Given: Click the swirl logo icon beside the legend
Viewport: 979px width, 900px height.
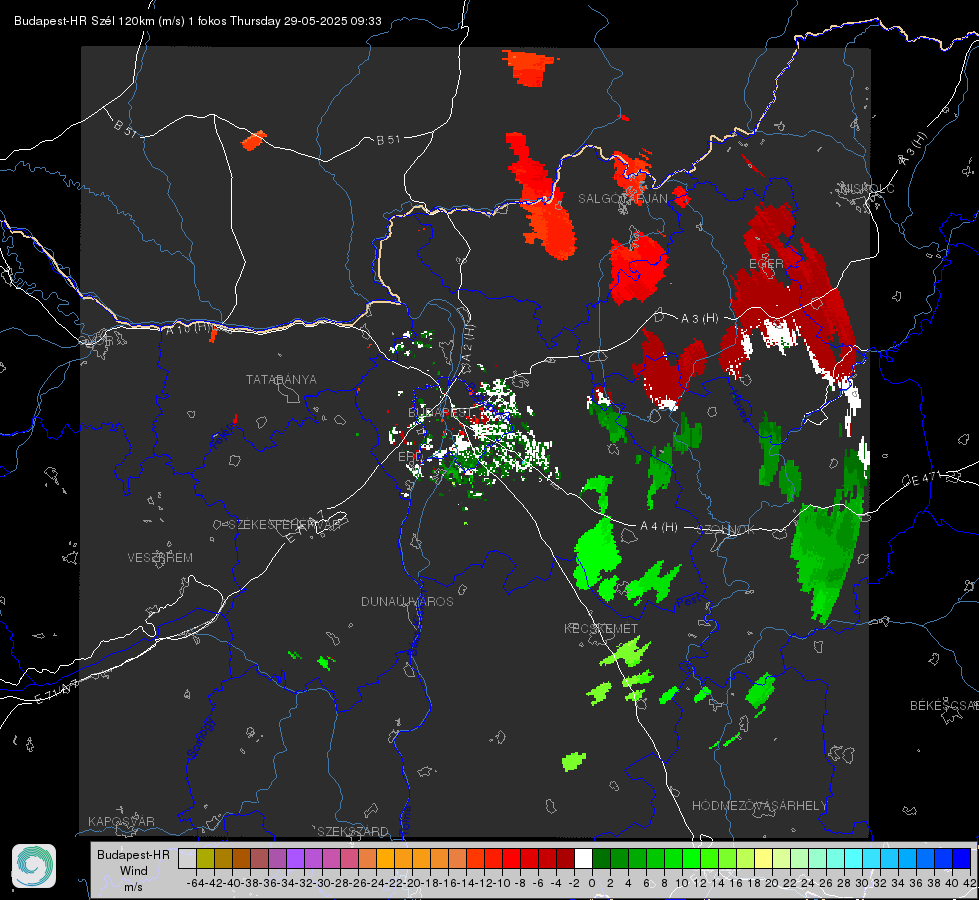Looking at the screenshot, I should click(34, 866).
